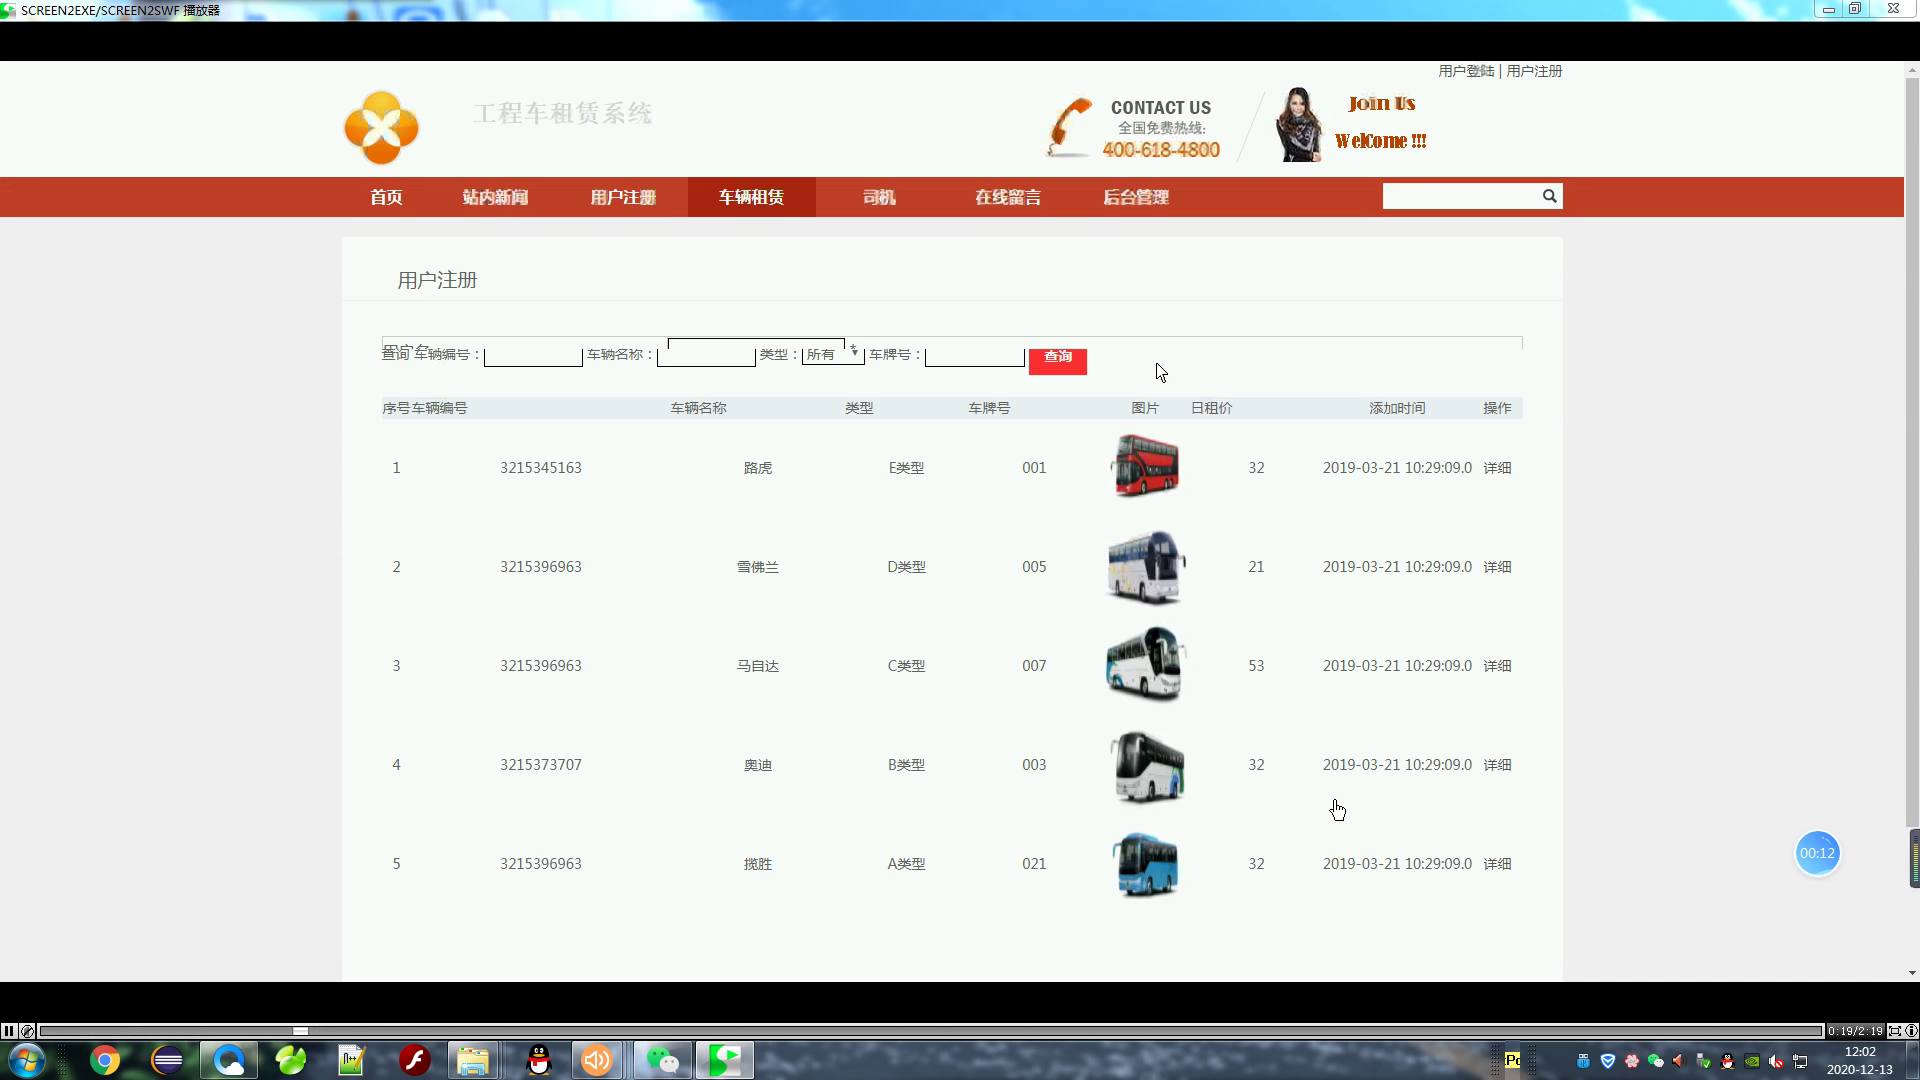
Task: Open the blue Q cloud browser taskbar icon
Action: coord(229,1060)
